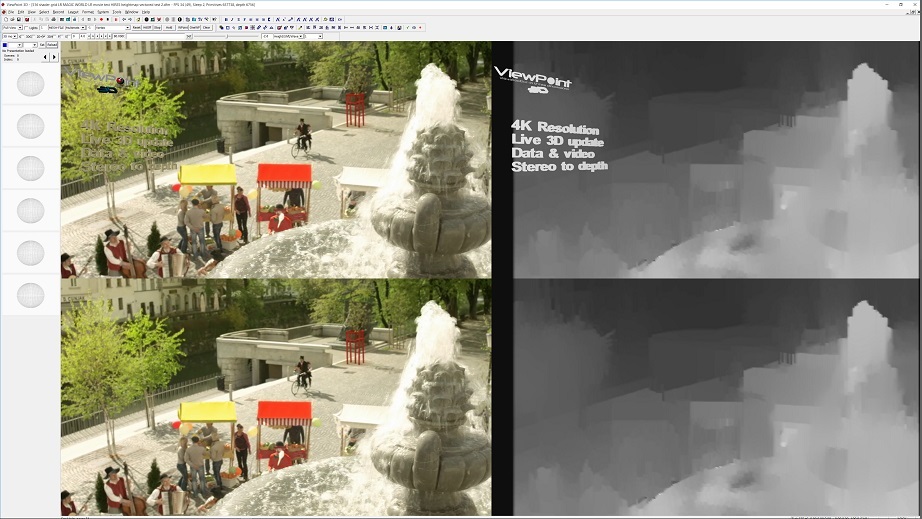Screen dimensions: 922x519
Task: Click the Save disk icon
Action: click(x=19, y=19)
